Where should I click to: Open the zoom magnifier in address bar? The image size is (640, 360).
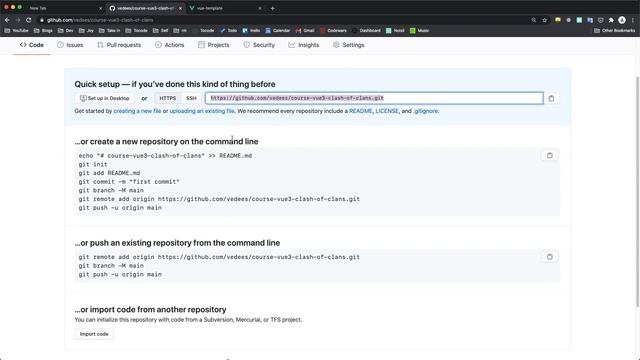point(533,20)
